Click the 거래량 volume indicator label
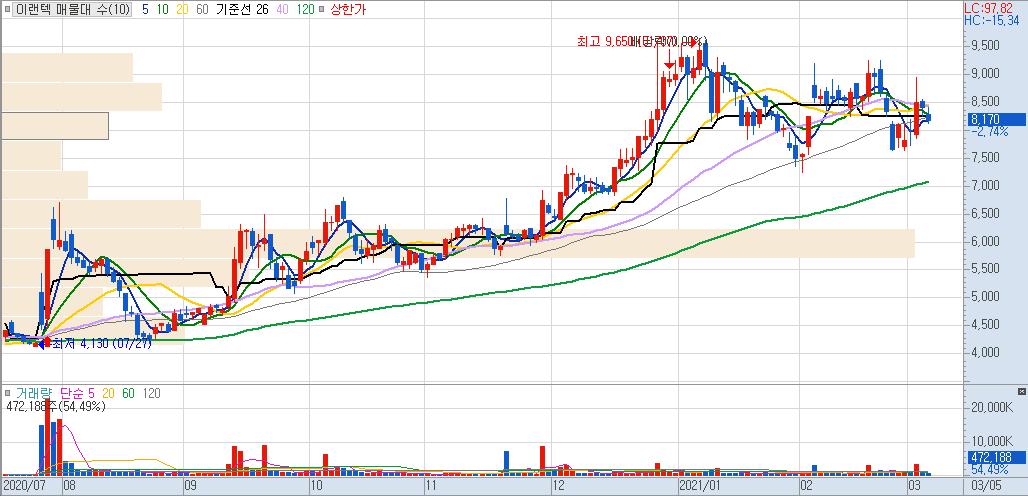This screenshot has height=496, width=1028. point(33,393)
